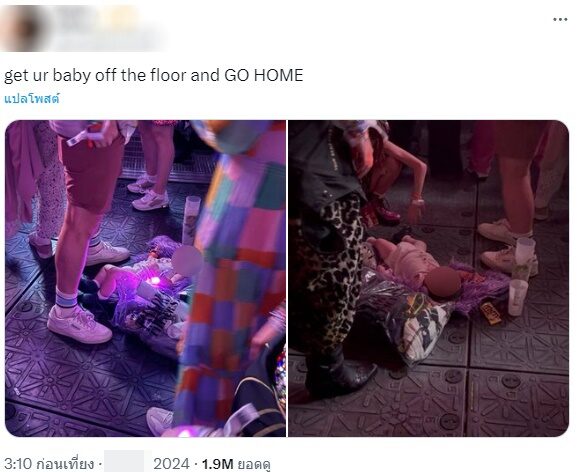The width and height of the screenshot is (586, 472).
Task: Open the right photo of the tweet
Action: pyautogui.click(x=429, y=278)
